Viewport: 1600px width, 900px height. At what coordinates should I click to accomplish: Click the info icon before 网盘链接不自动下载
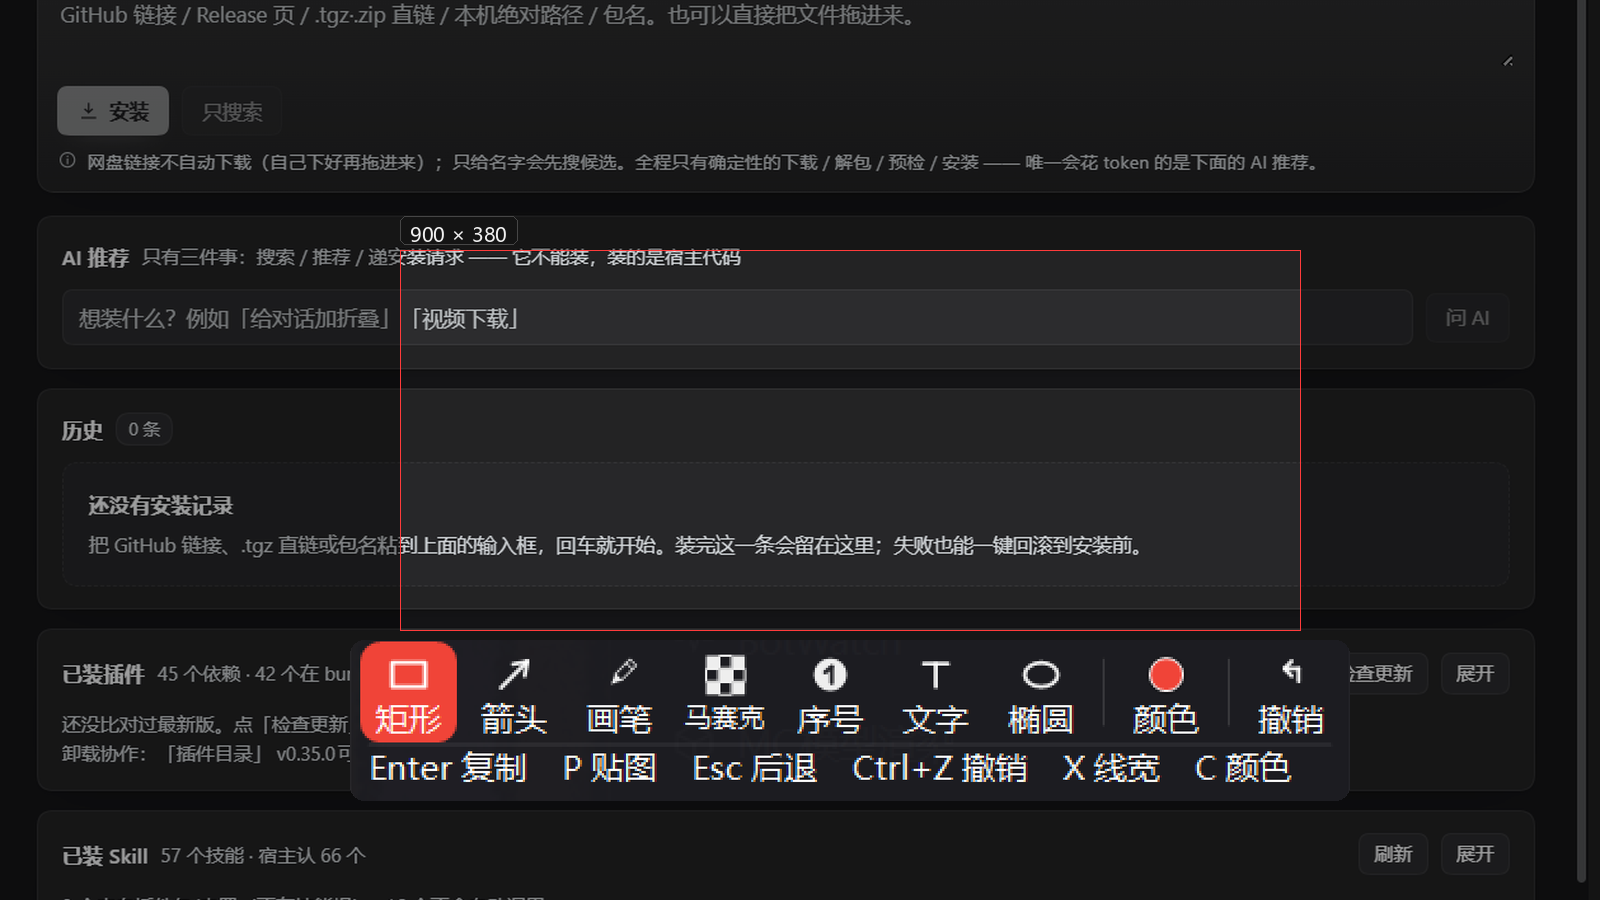click(x=67, y=161)
